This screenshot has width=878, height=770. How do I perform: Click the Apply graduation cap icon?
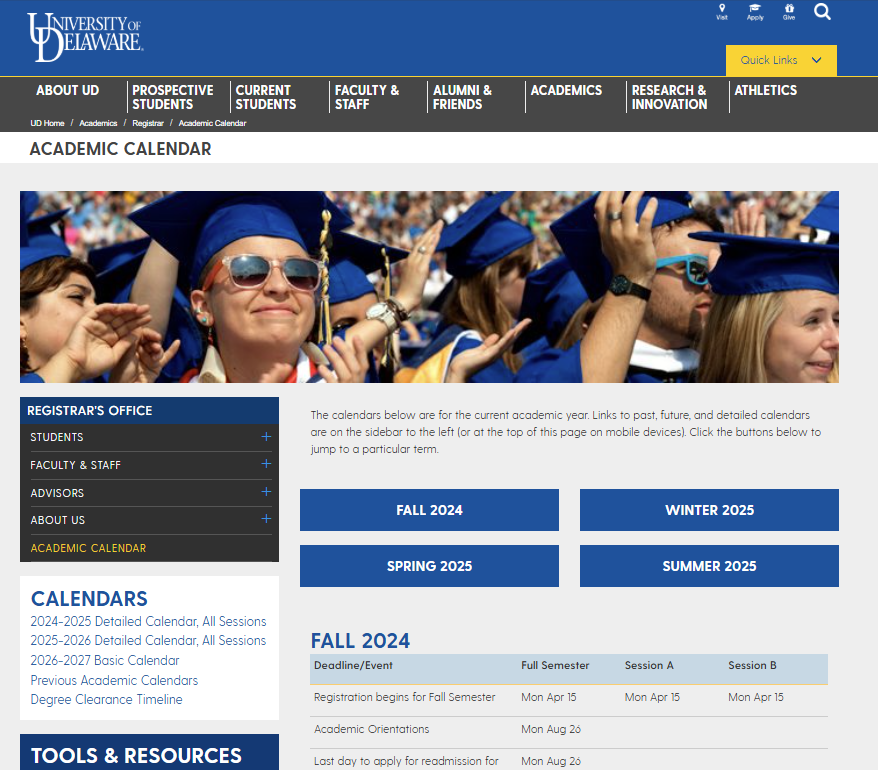[755, 11]
